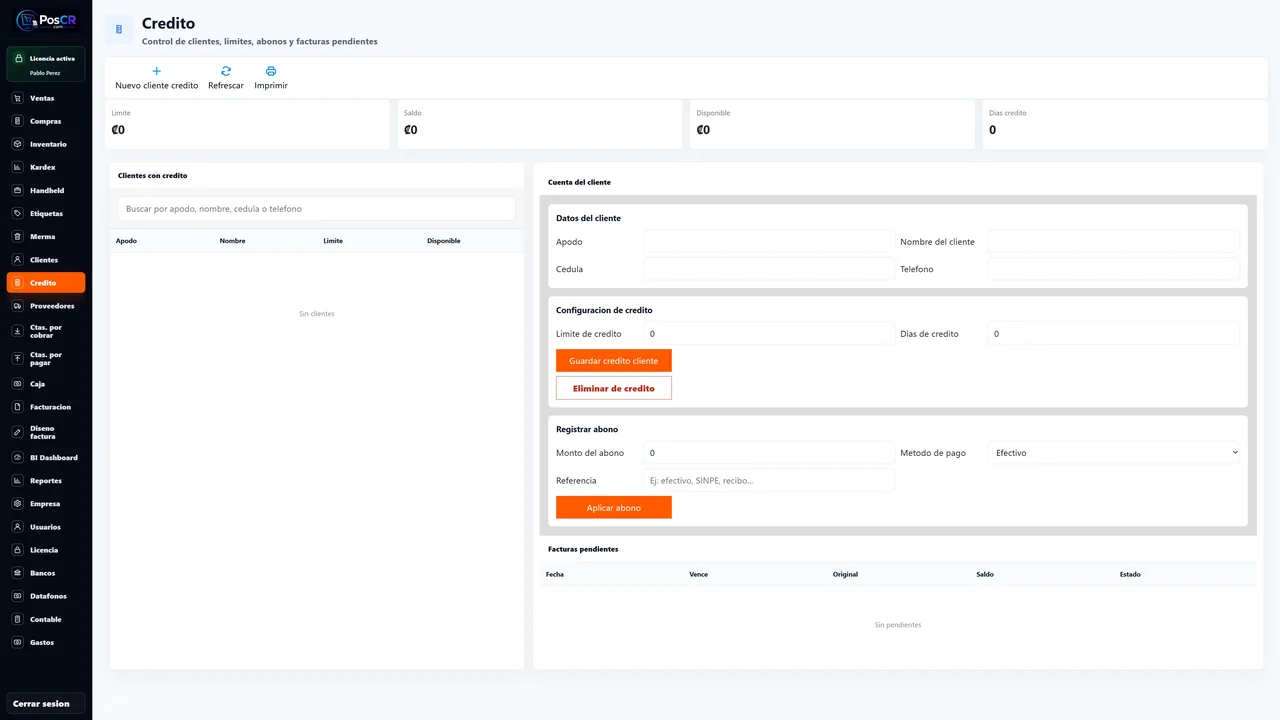Open Caja via its cash icon
This screenshot has height=720, width=1280.
(18, 384)
